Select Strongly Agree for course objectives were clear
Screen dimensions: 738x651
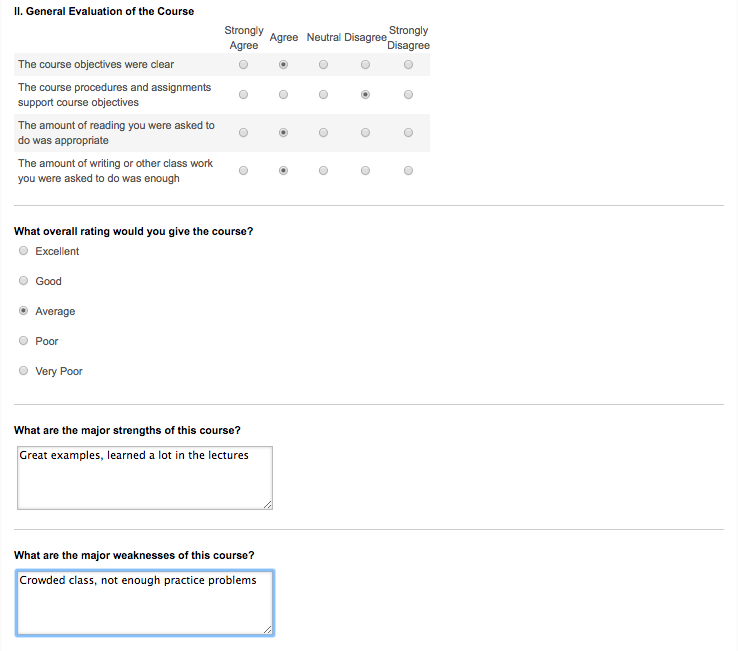pyautogui.click(x=243, y=64)
